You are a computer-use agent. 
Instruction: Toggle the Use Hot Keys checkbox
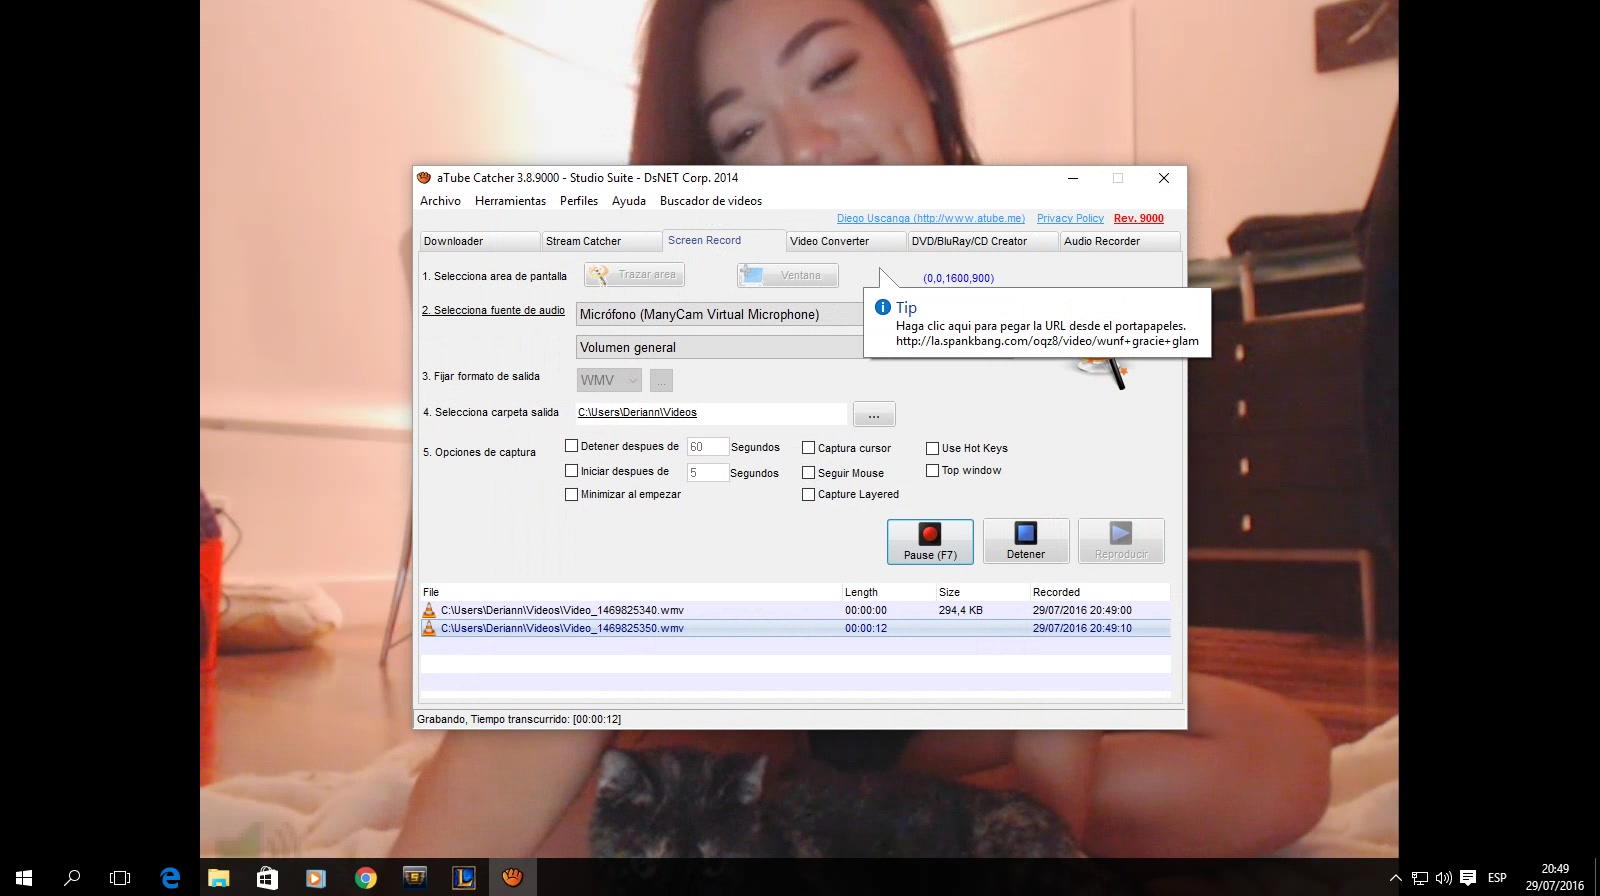pyautogui.click(x=932, y=448)
